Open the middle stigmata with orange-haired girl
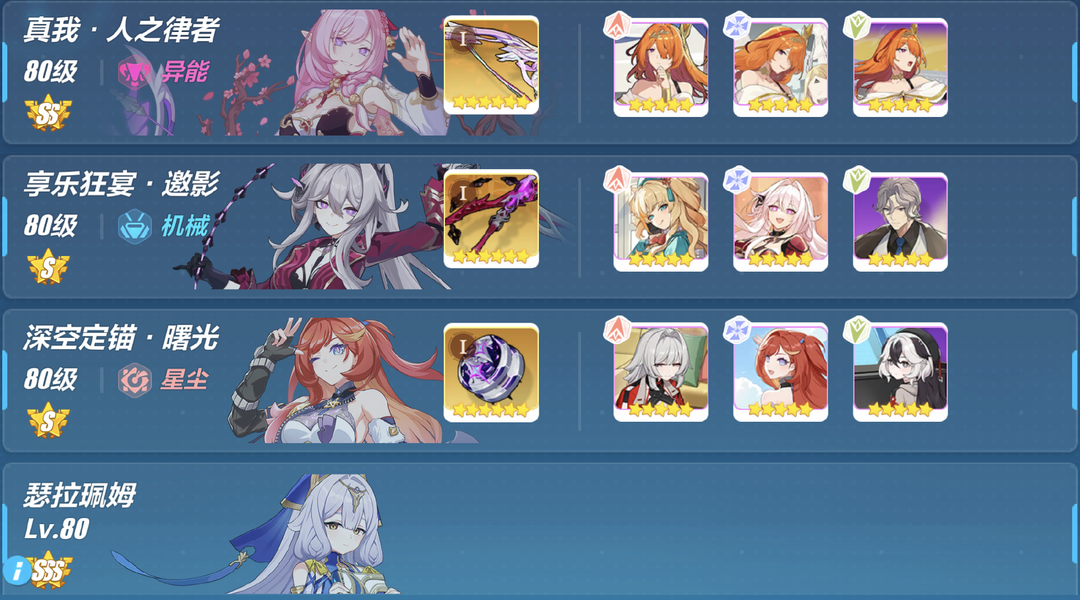 coord(780,67)
